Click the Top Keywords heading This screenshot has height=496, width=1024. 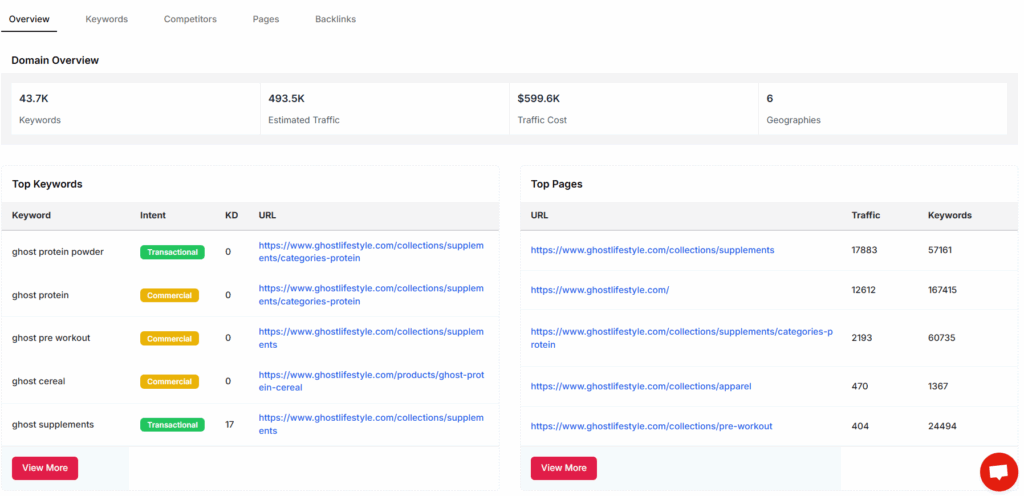47,184
